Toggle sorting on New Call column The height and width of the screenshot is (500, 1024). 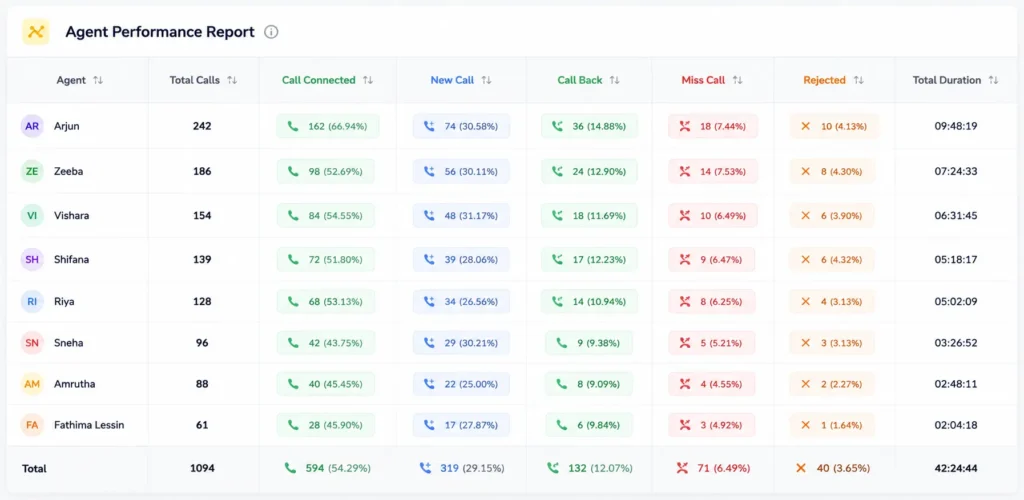[486, 80]
